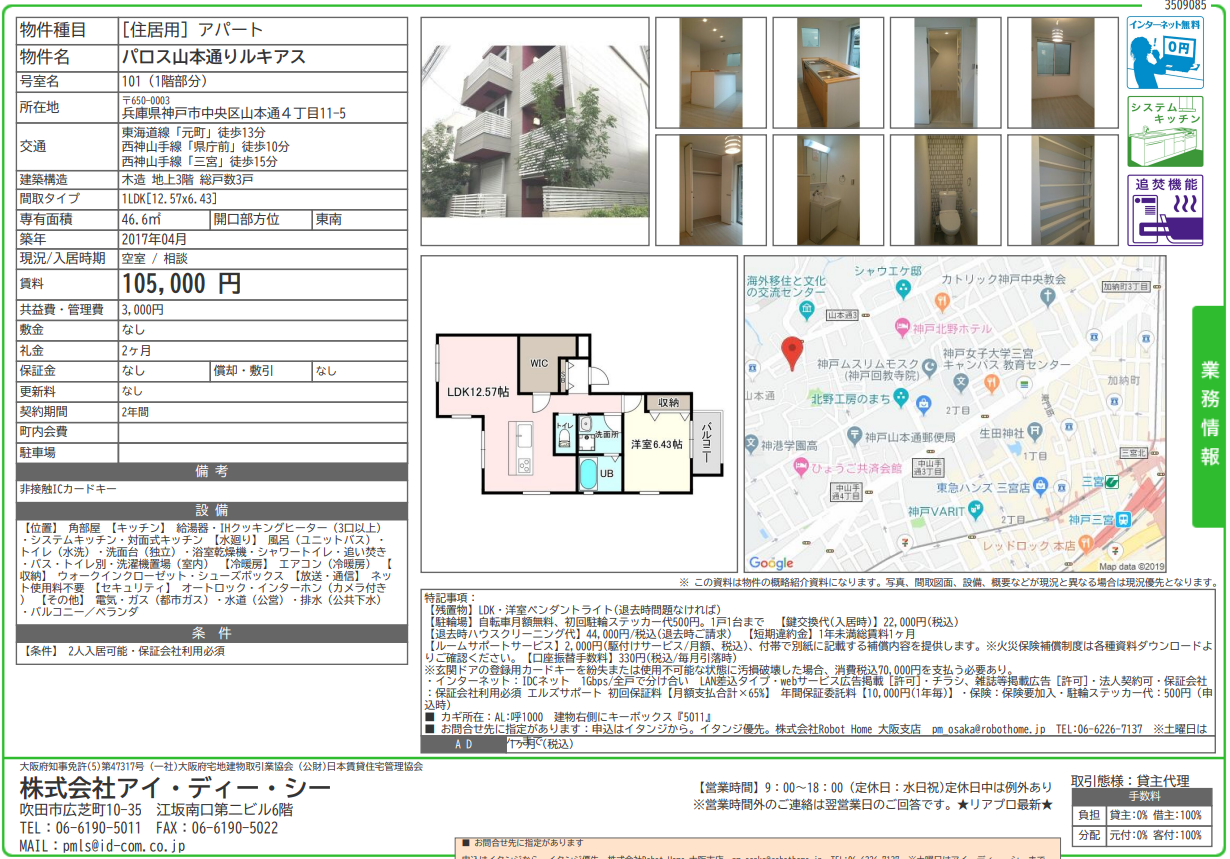Viewport: 1230px width, 859px height.
Task: Click the layout value 1LDK[12.57x6.43]
Action: 169,199
